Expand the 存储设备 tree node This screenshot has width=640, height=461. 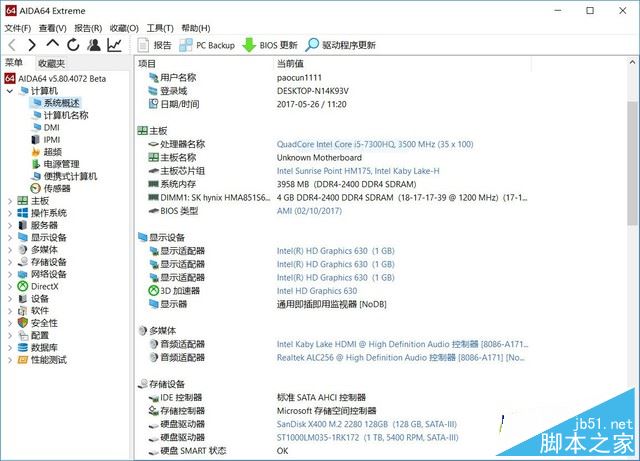coord(10,262)
